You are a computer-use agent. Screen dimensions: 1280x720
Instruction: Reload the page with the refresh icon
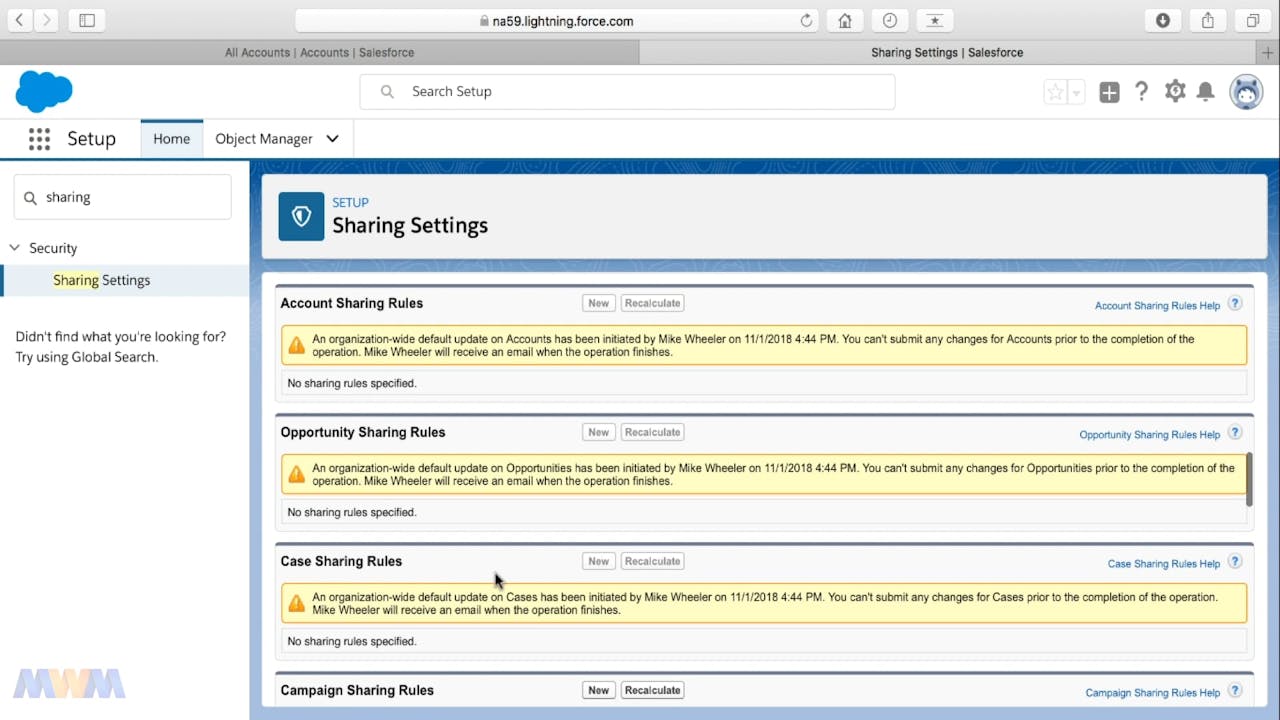[x=807, y=20]
